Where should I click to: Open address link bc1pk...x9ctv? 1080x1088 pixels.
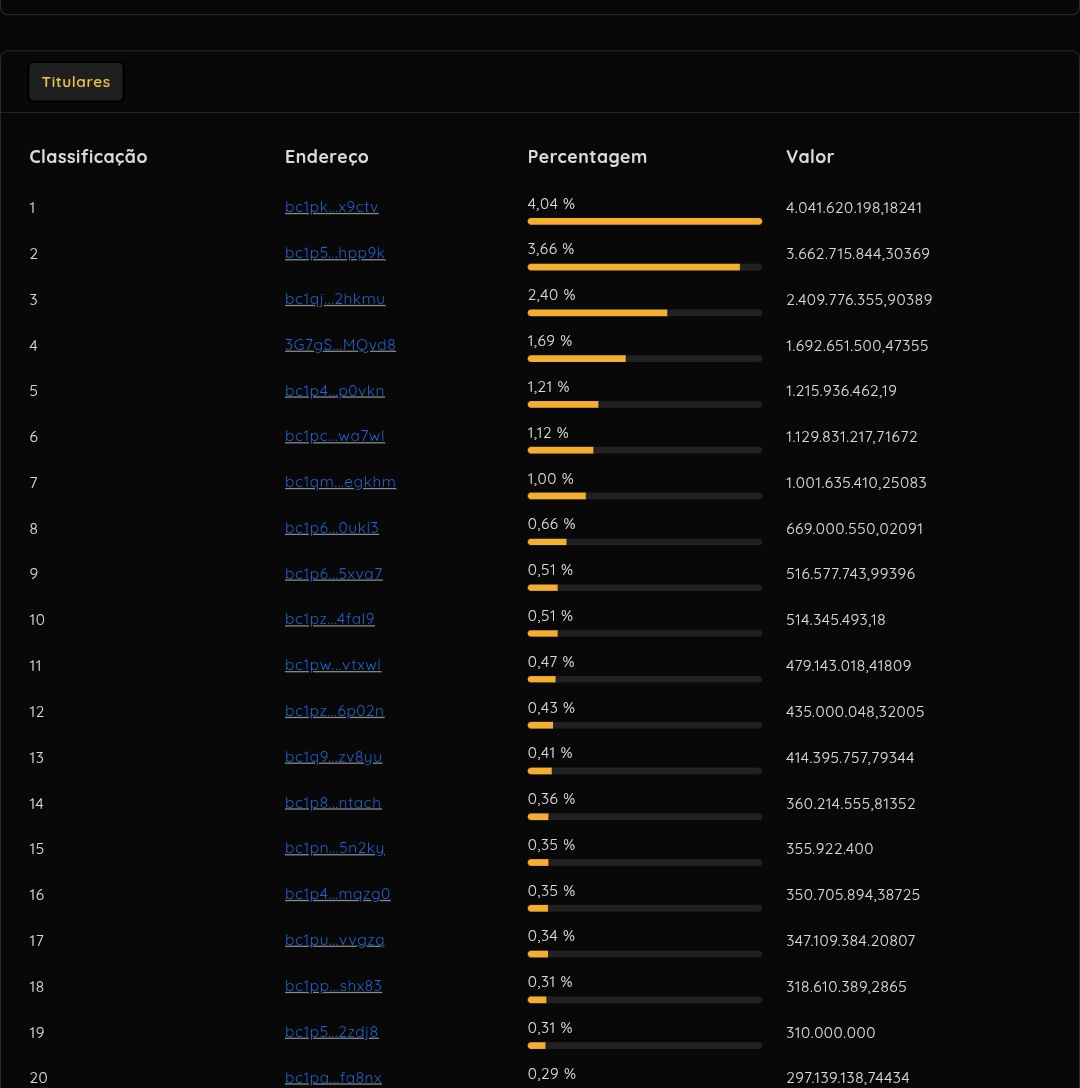[x=332, y=207]
